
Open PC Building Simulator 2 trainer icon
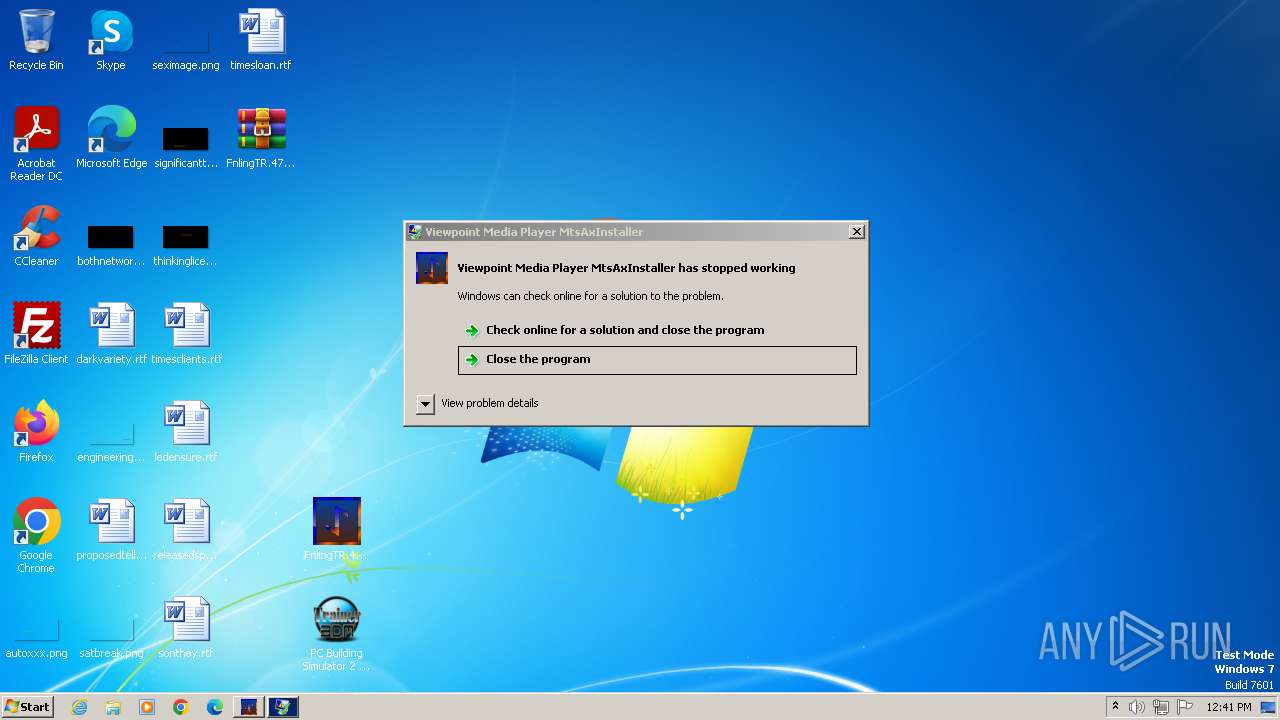click(336, 634)
